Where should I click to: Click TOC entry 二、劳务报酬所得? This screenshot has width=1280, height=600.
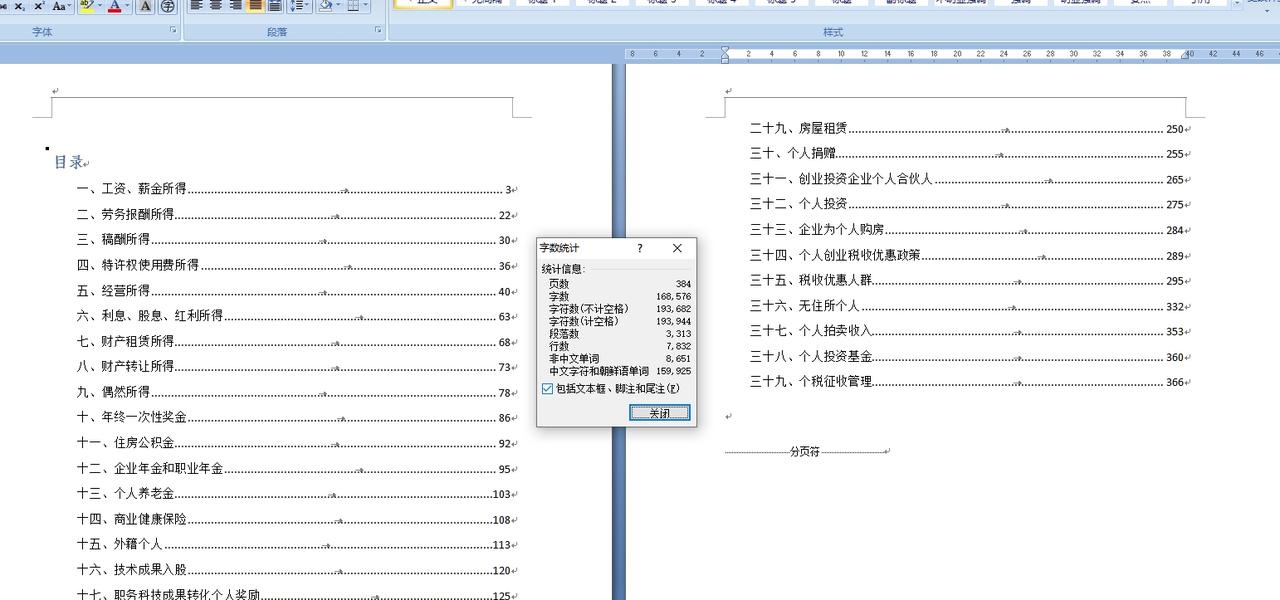point(296,214)
